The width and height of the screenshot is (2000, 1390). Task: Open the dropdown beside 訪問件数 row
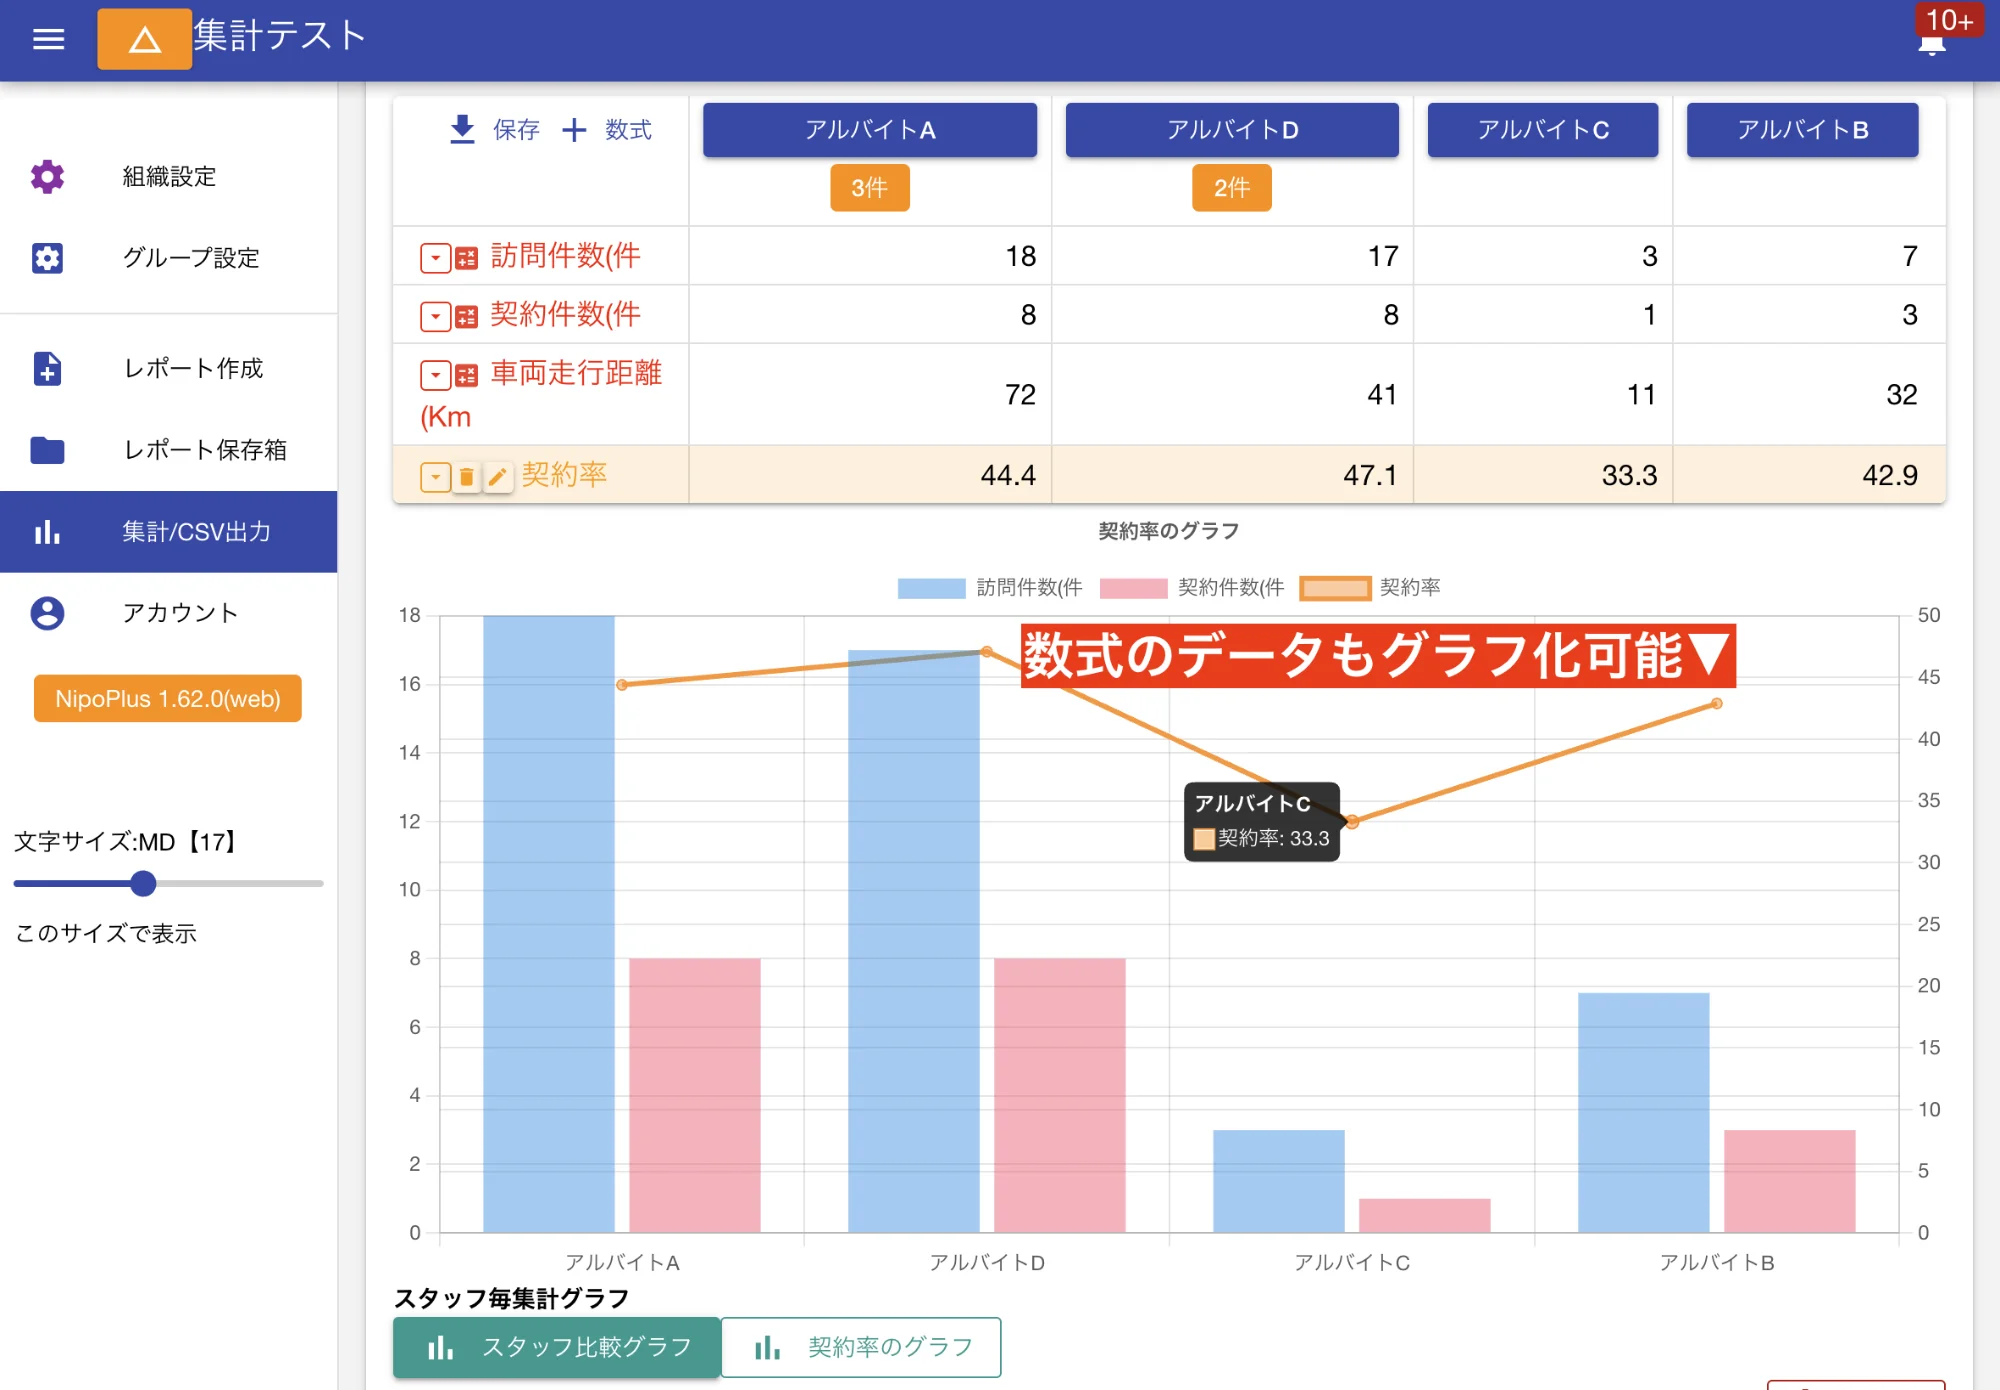point(435,256)
